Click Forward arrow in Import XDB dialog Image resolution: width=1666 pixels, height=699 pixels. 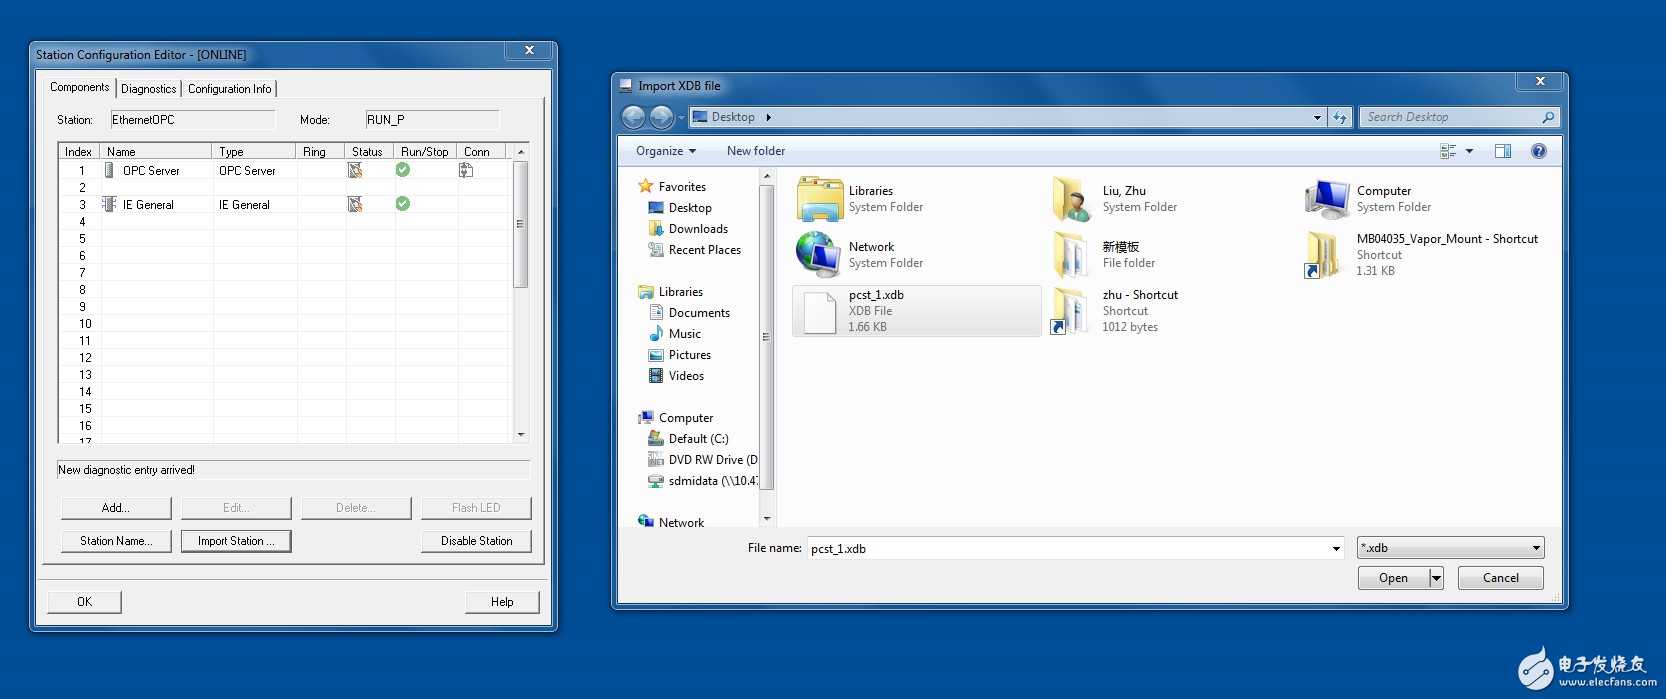[x=661, y=117]
